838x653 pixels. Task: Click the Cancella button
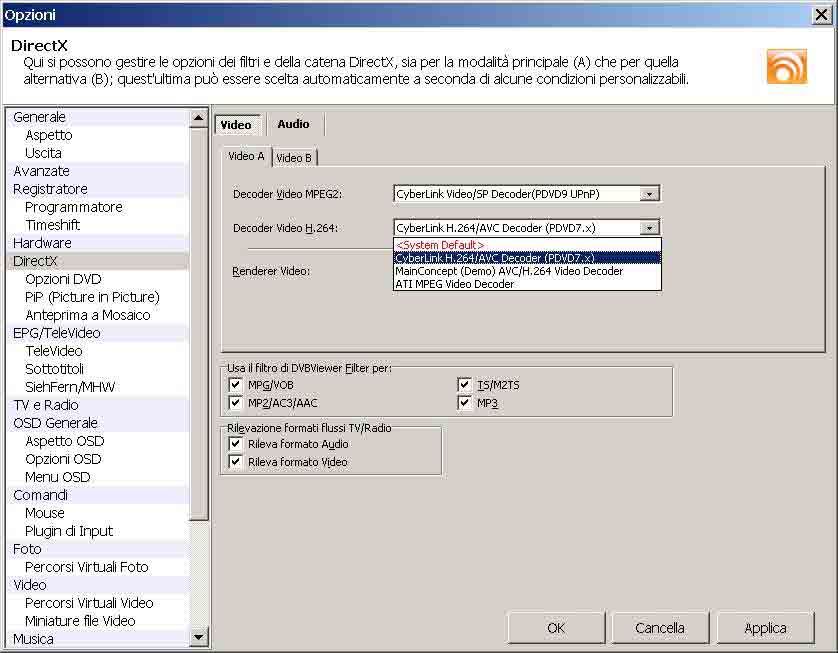[660, 628]
